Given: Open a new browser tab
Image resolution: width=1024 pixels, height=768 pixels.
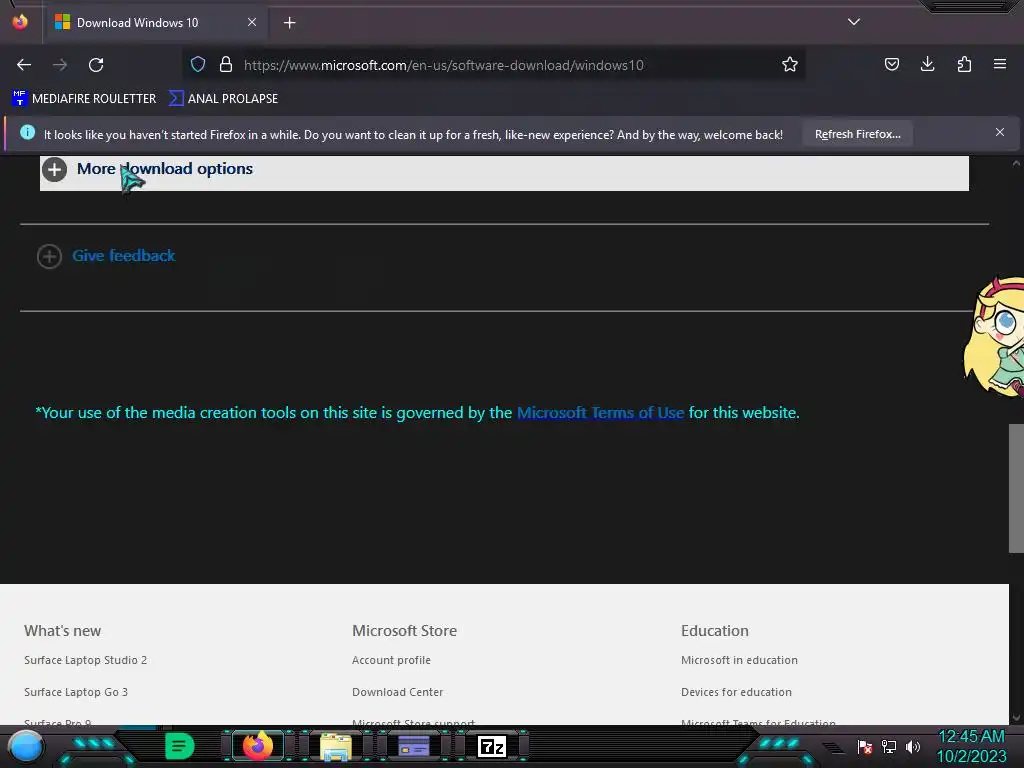Looking at the screenshot, I should [289, 23].
